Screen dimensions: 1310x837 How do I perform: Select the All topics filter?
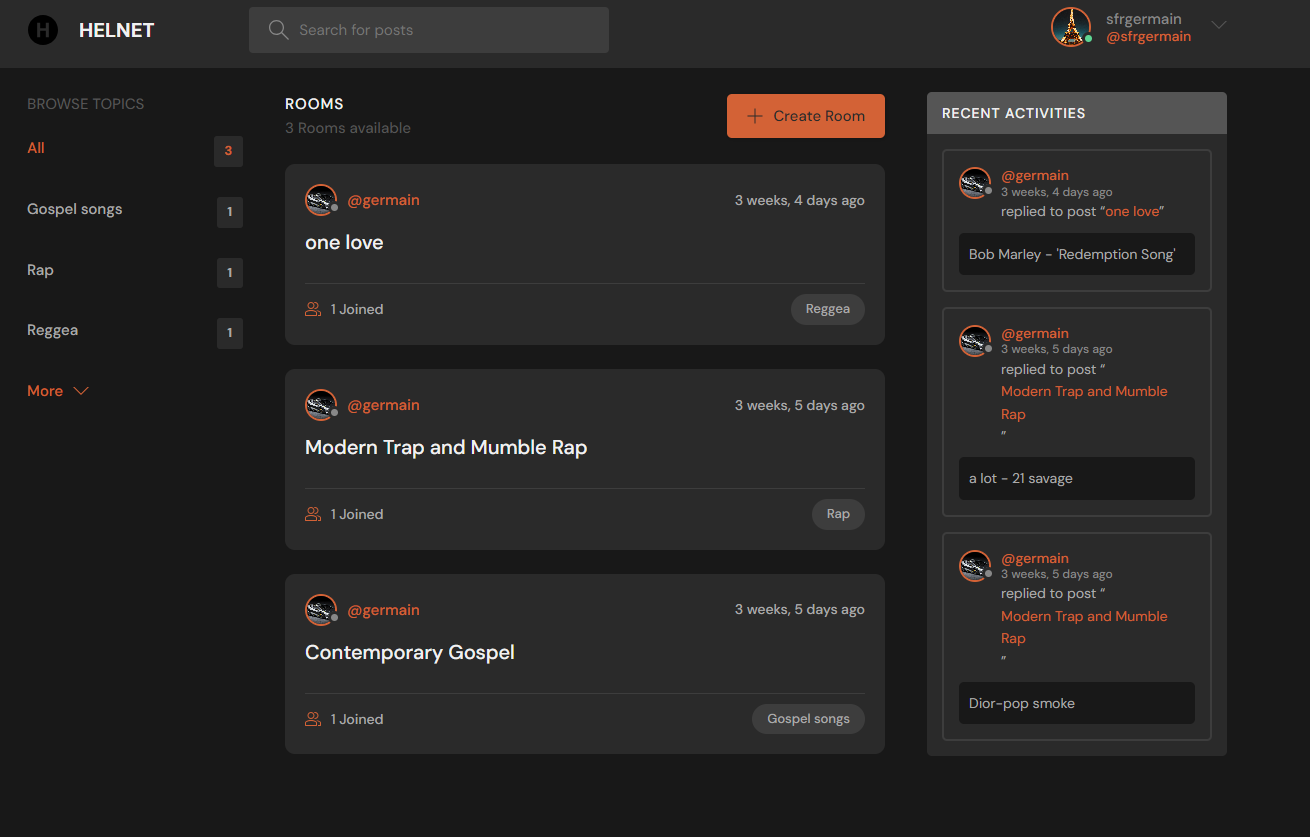(x=36, y=148)
